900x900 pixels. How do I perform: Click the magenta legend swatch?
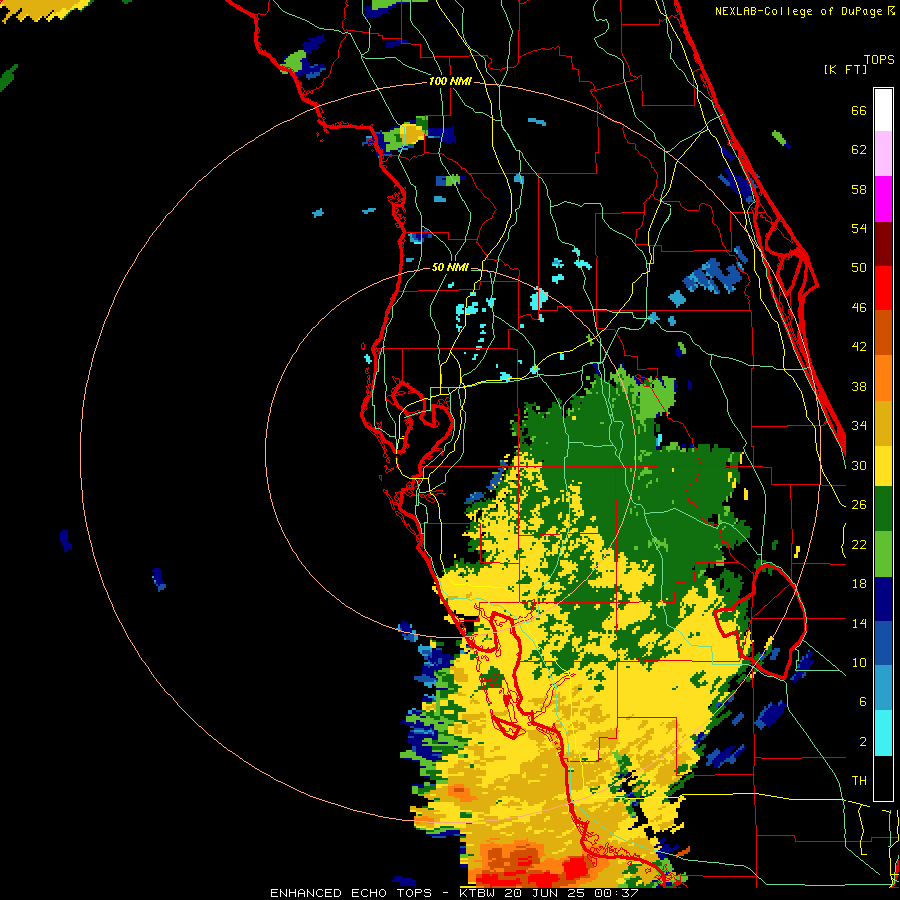883,199
